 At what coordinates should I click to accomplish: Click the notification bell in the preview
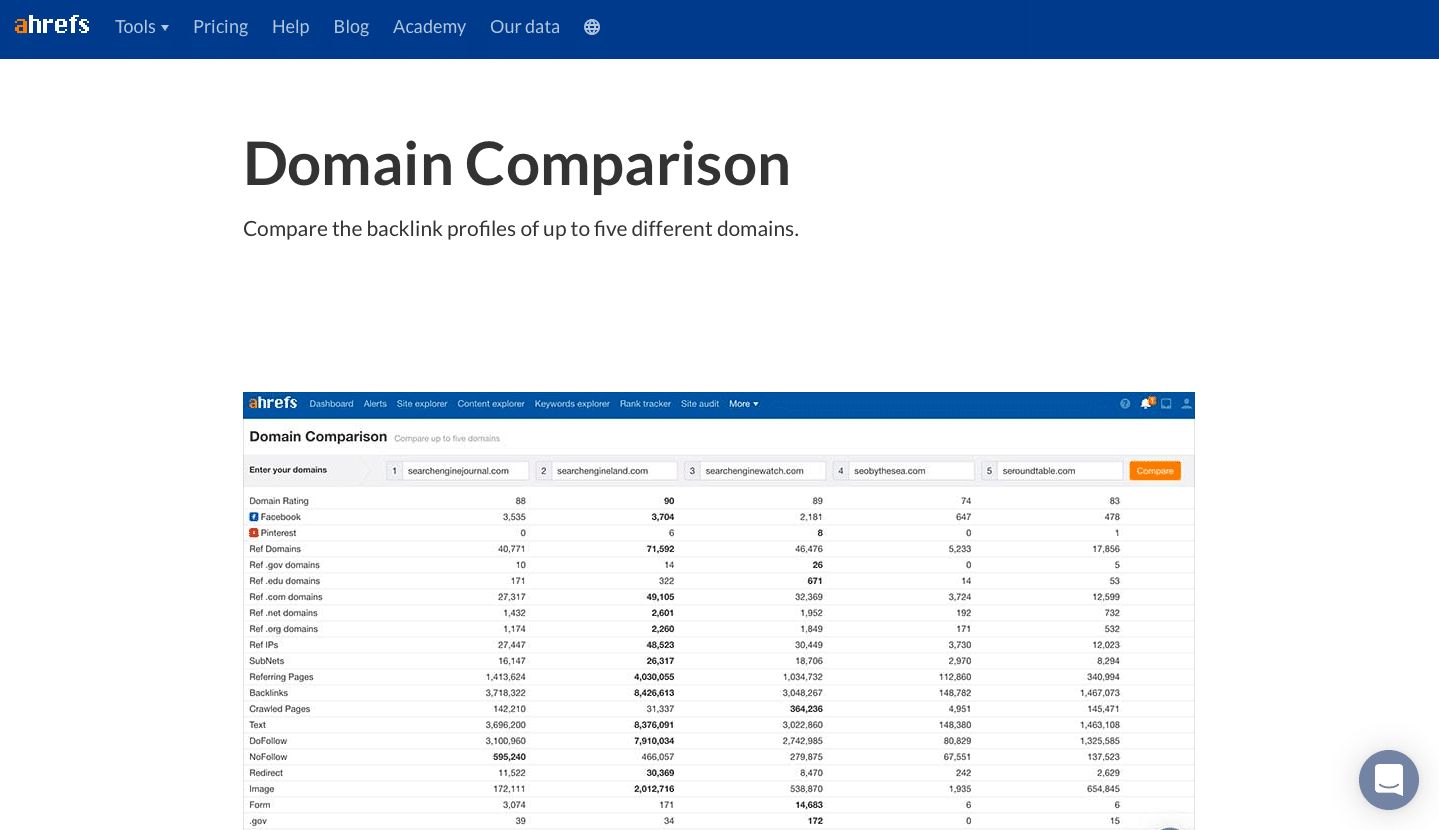(1146, 404)
